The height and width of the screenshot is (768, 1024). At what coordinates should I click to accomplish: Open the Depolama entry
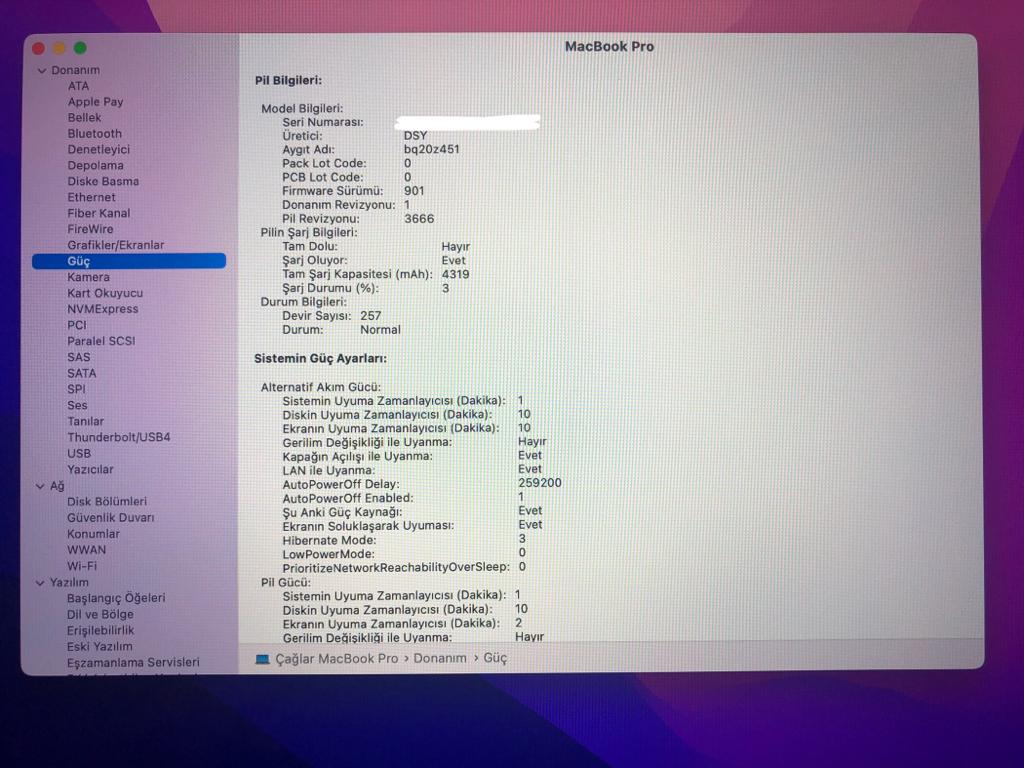(95, 166)
